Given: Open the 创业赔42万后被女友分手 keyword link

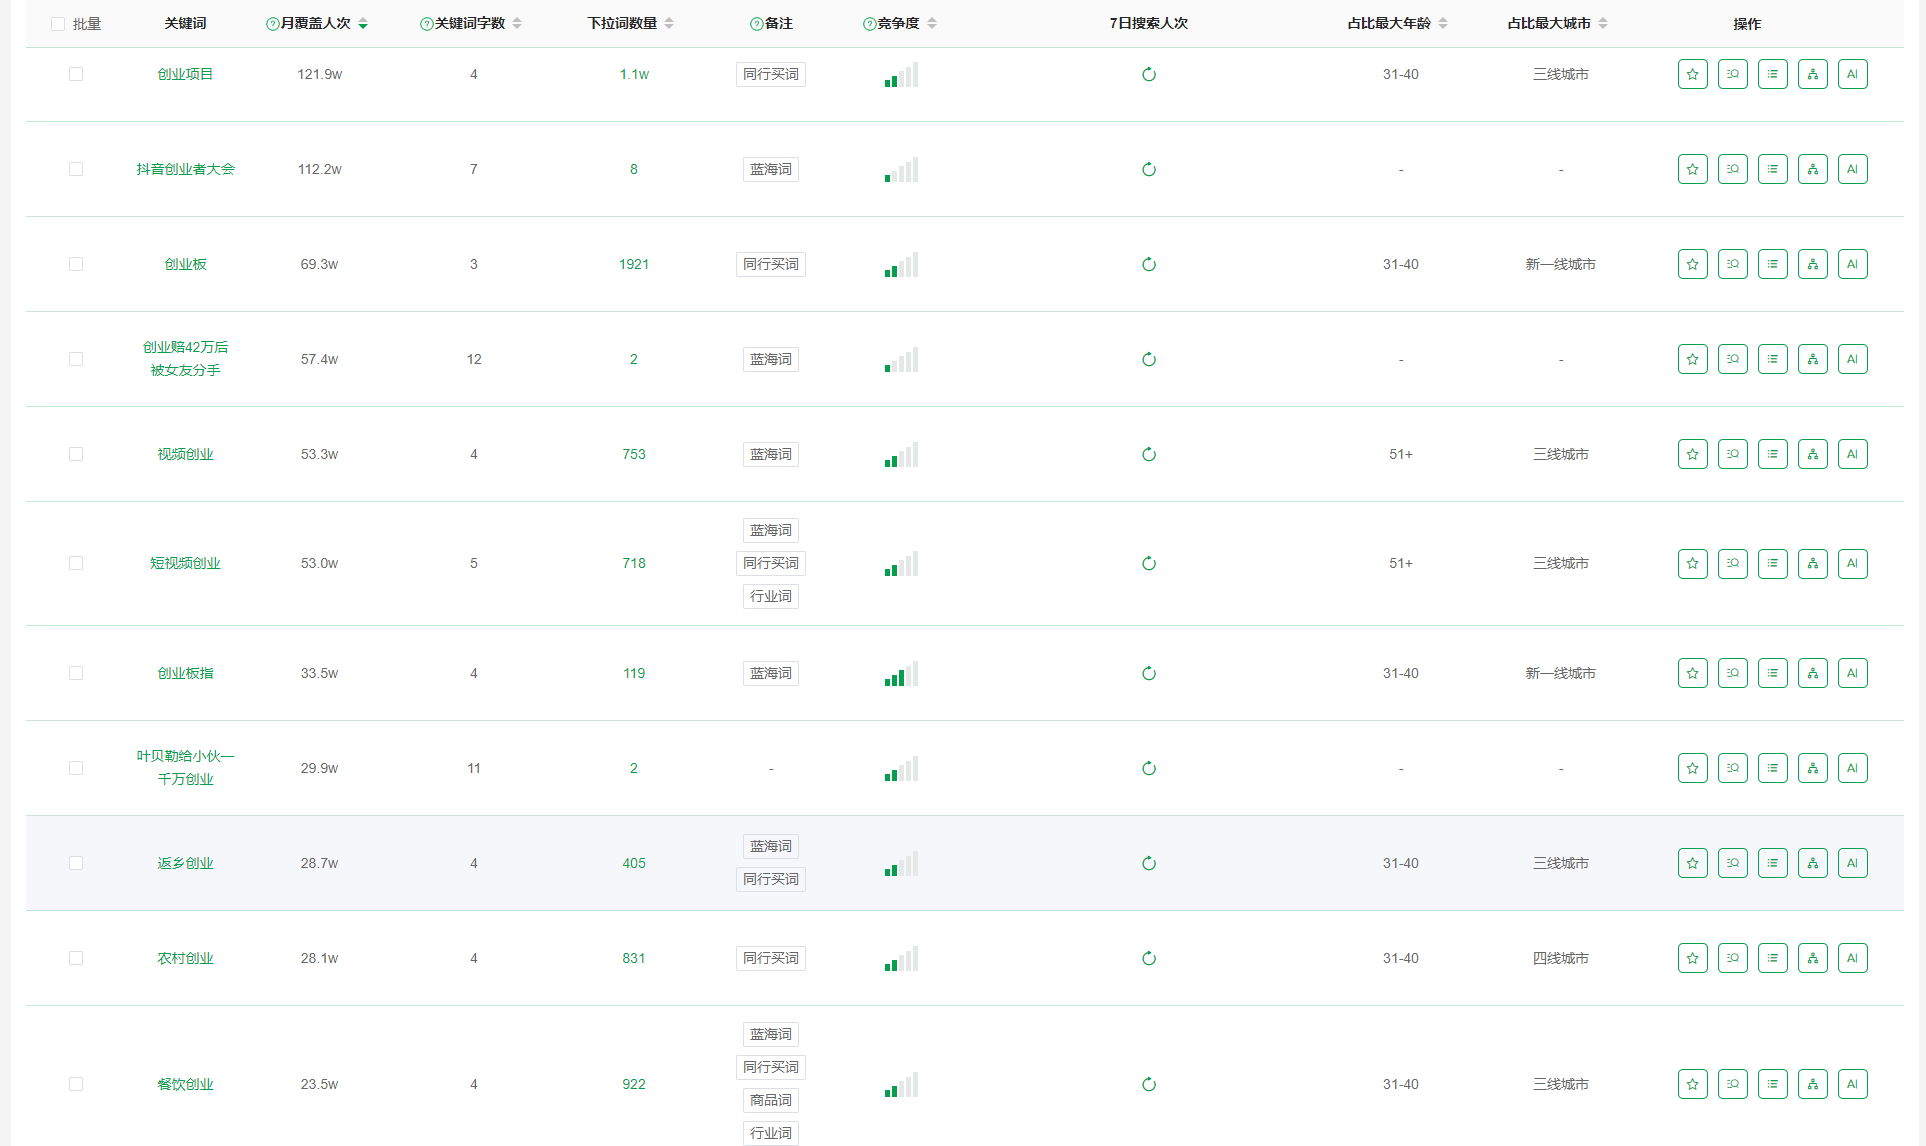Looking at the screenshot, I should pos(185,359).
